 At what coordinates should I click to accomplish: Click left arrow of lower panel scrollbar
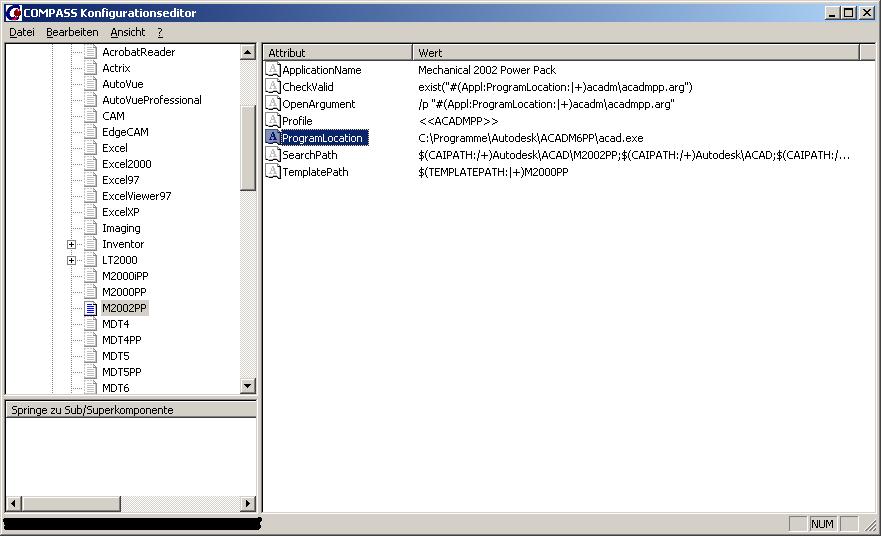[x=14, y=503]
